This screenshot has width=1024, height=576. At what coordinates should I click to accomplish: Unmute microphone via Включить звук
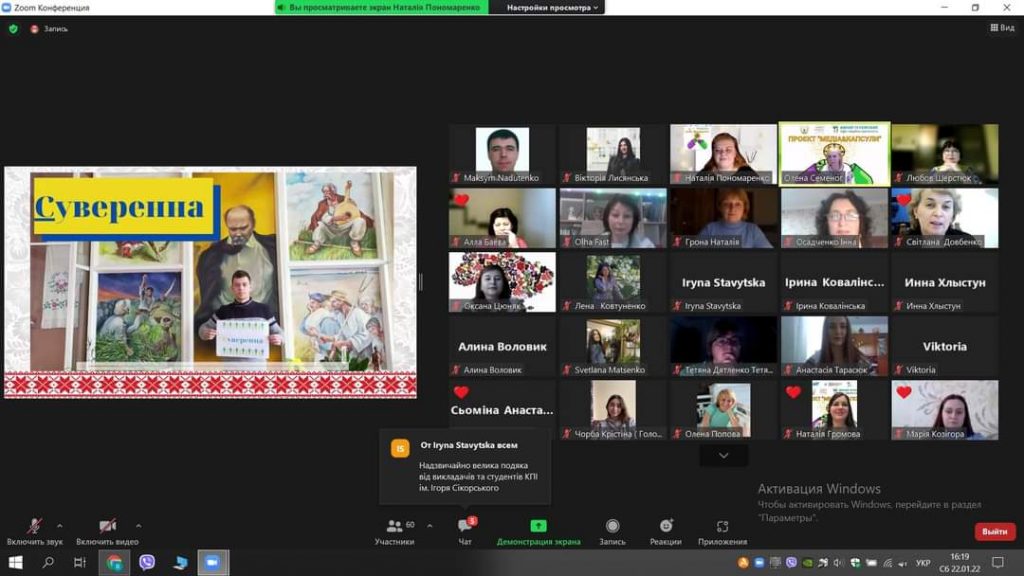[35, 532]
